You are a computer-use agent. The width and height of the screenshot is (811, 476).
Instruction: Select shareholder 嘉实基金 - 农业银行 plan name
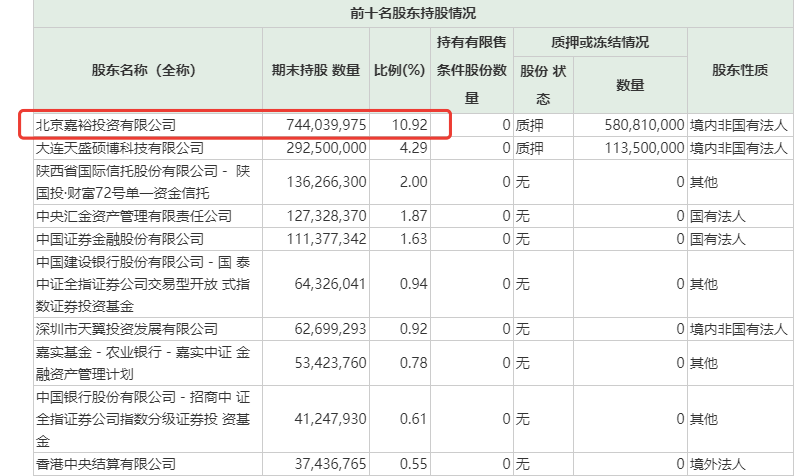coord(143,363)
